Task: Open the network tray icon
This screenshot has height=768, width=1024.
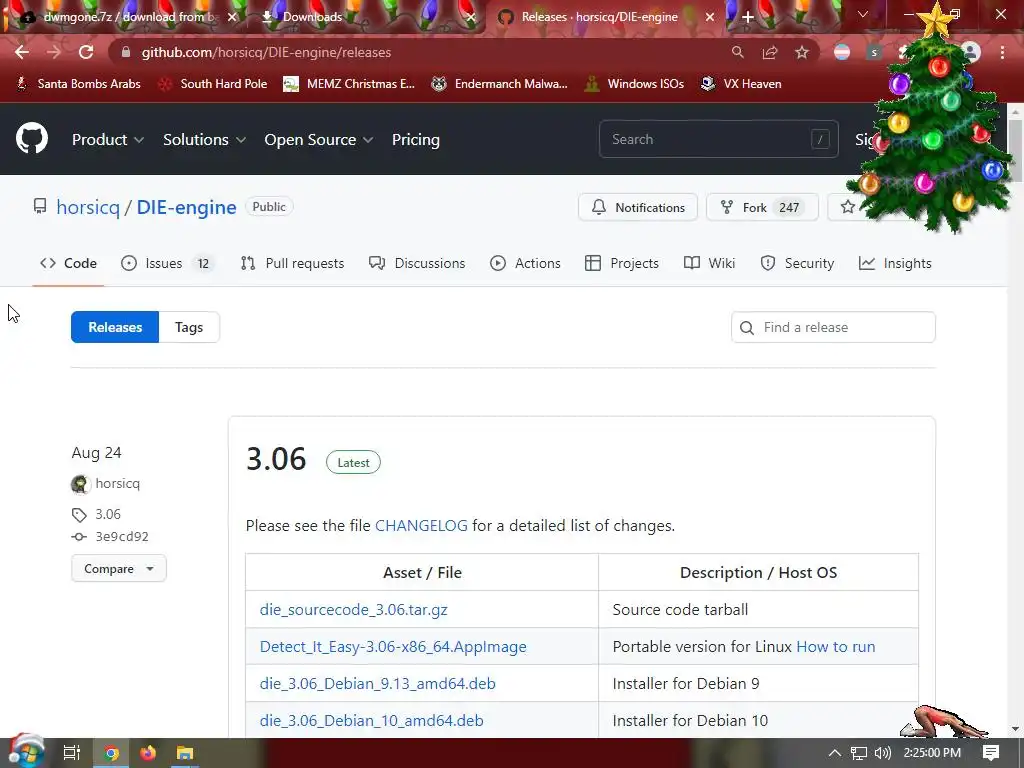Action: click(859, 753)
